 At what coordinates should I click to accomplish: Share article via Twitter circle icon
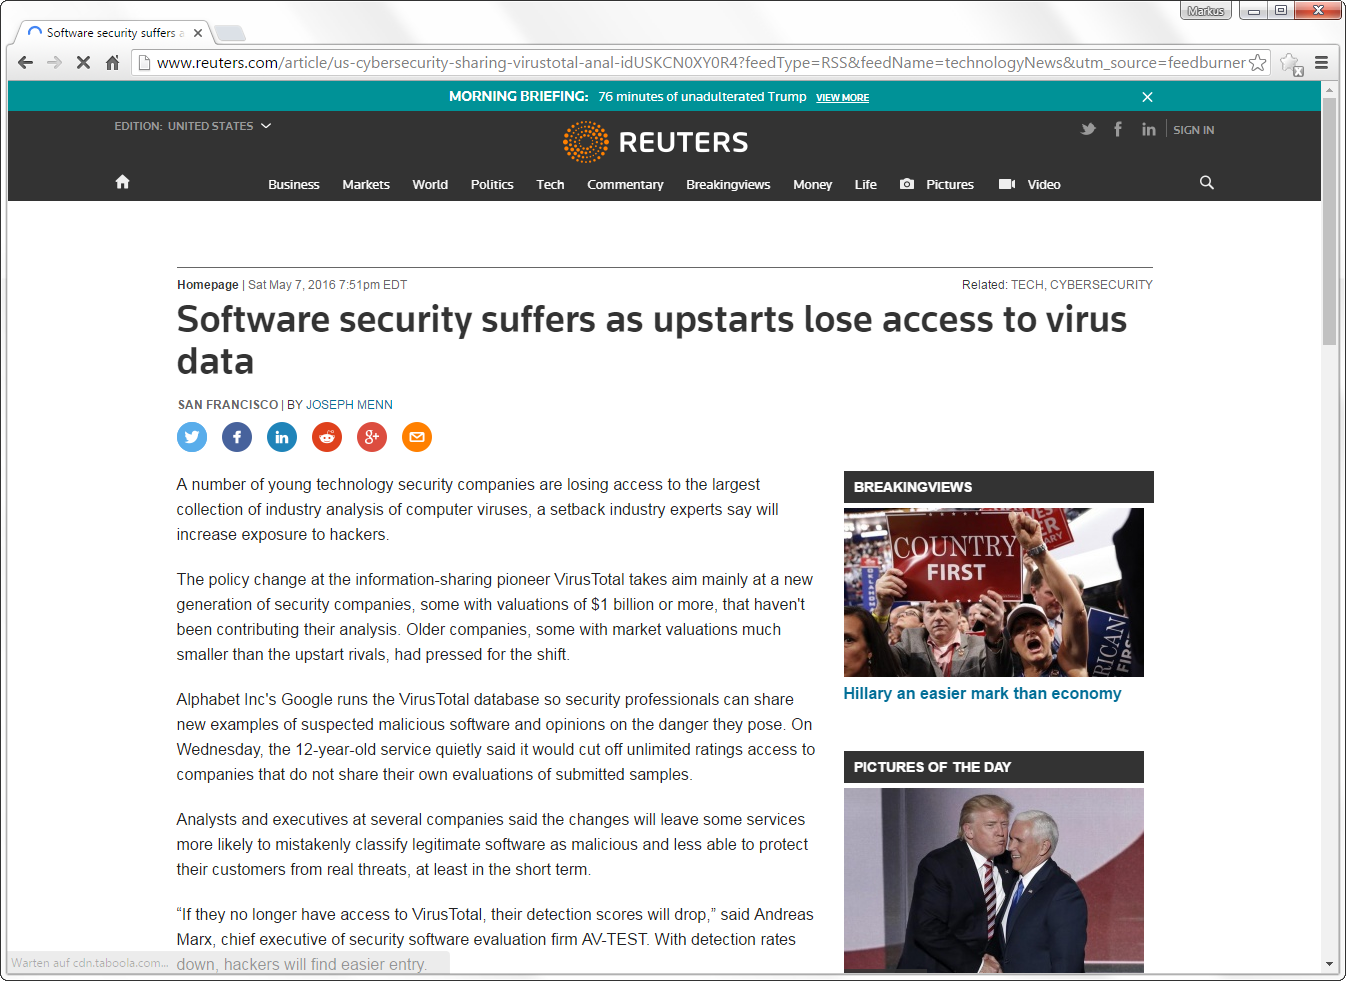coord(192,437)
